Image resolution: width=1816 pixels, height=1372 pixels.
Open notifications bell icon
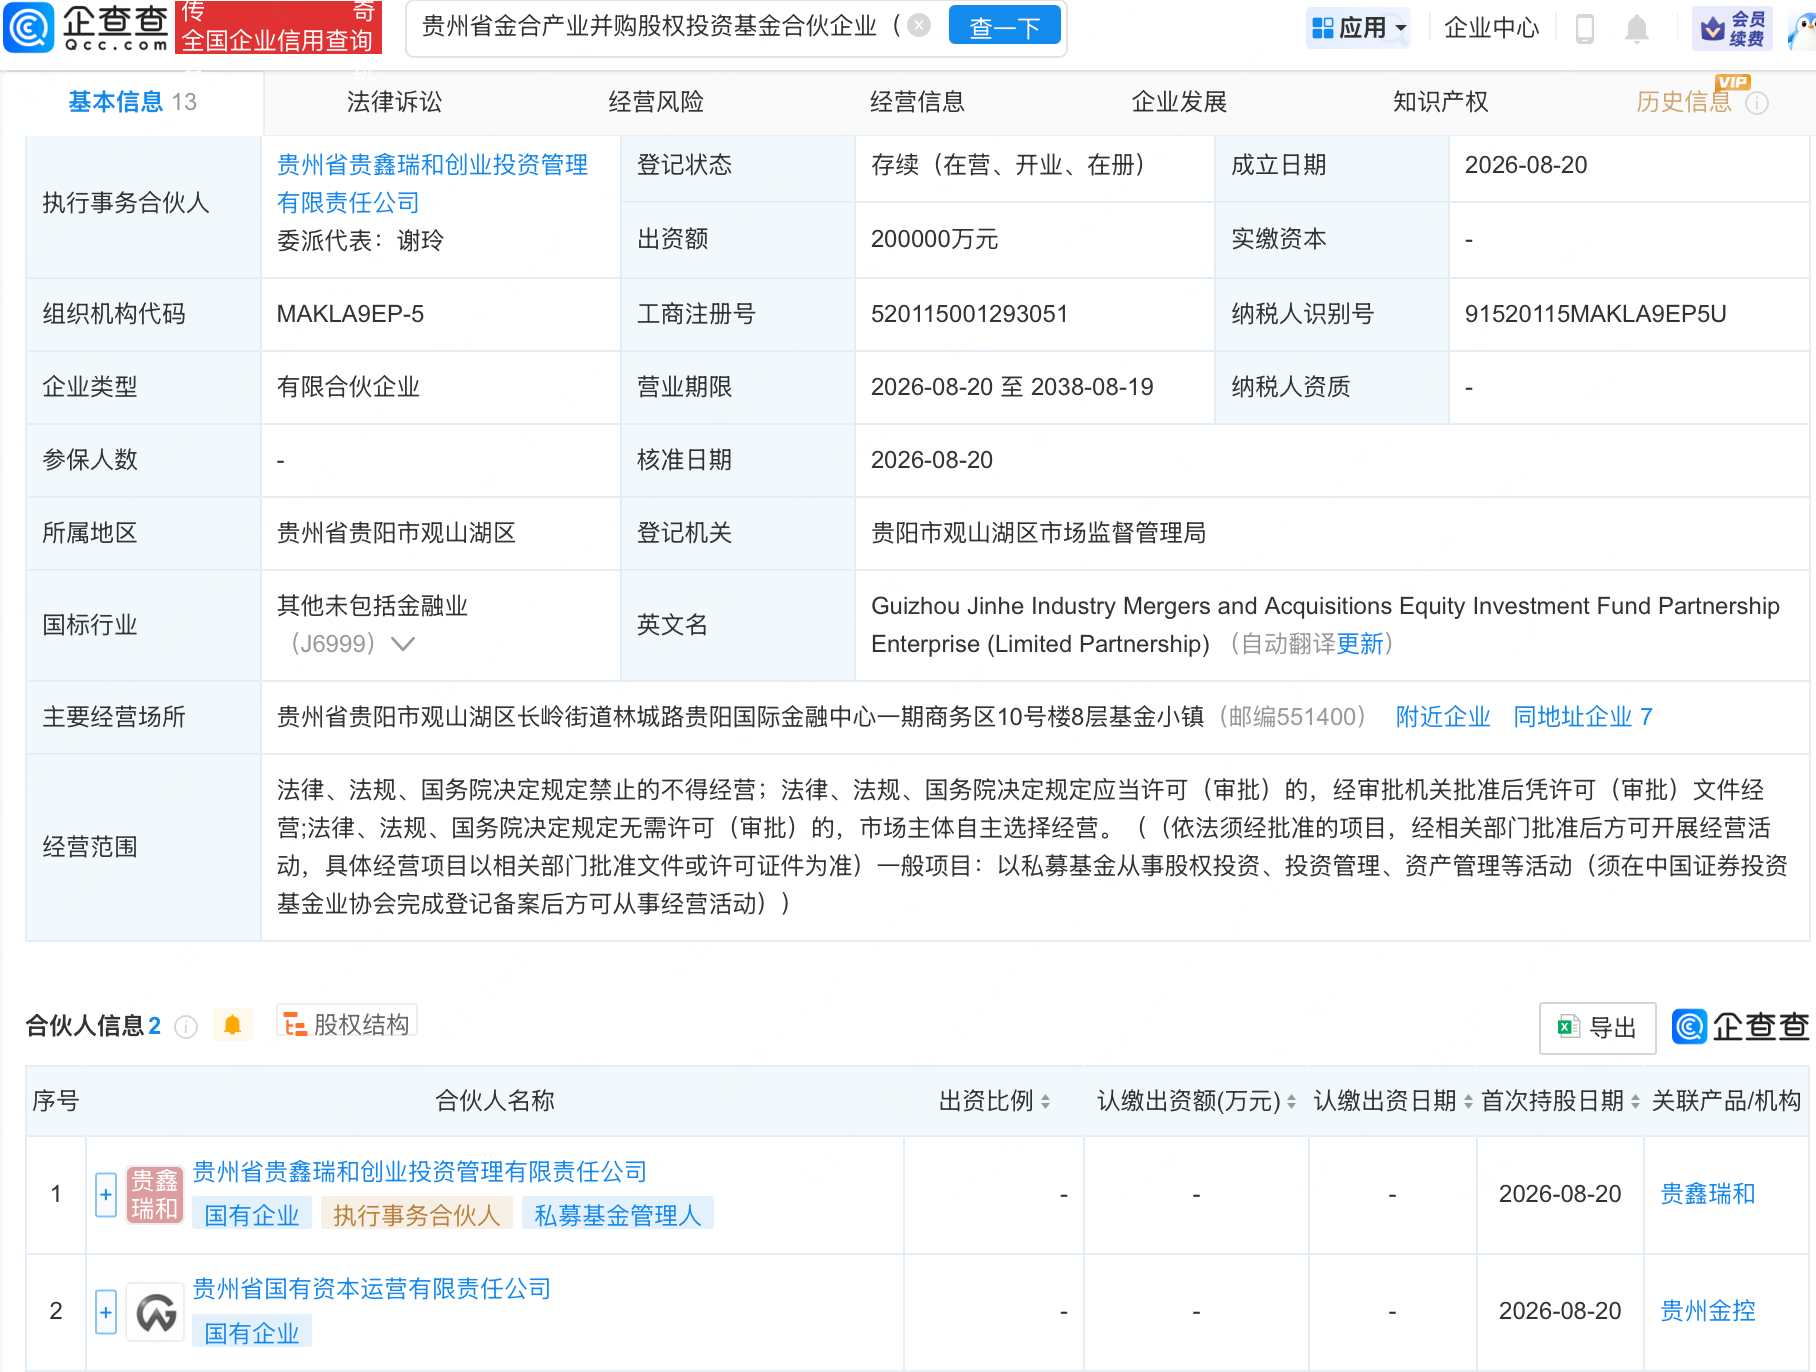tap(1637, 28)
